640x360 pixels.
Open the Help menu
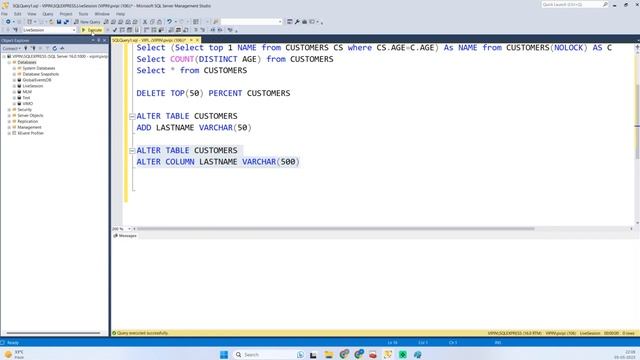[x=120, y=14]
